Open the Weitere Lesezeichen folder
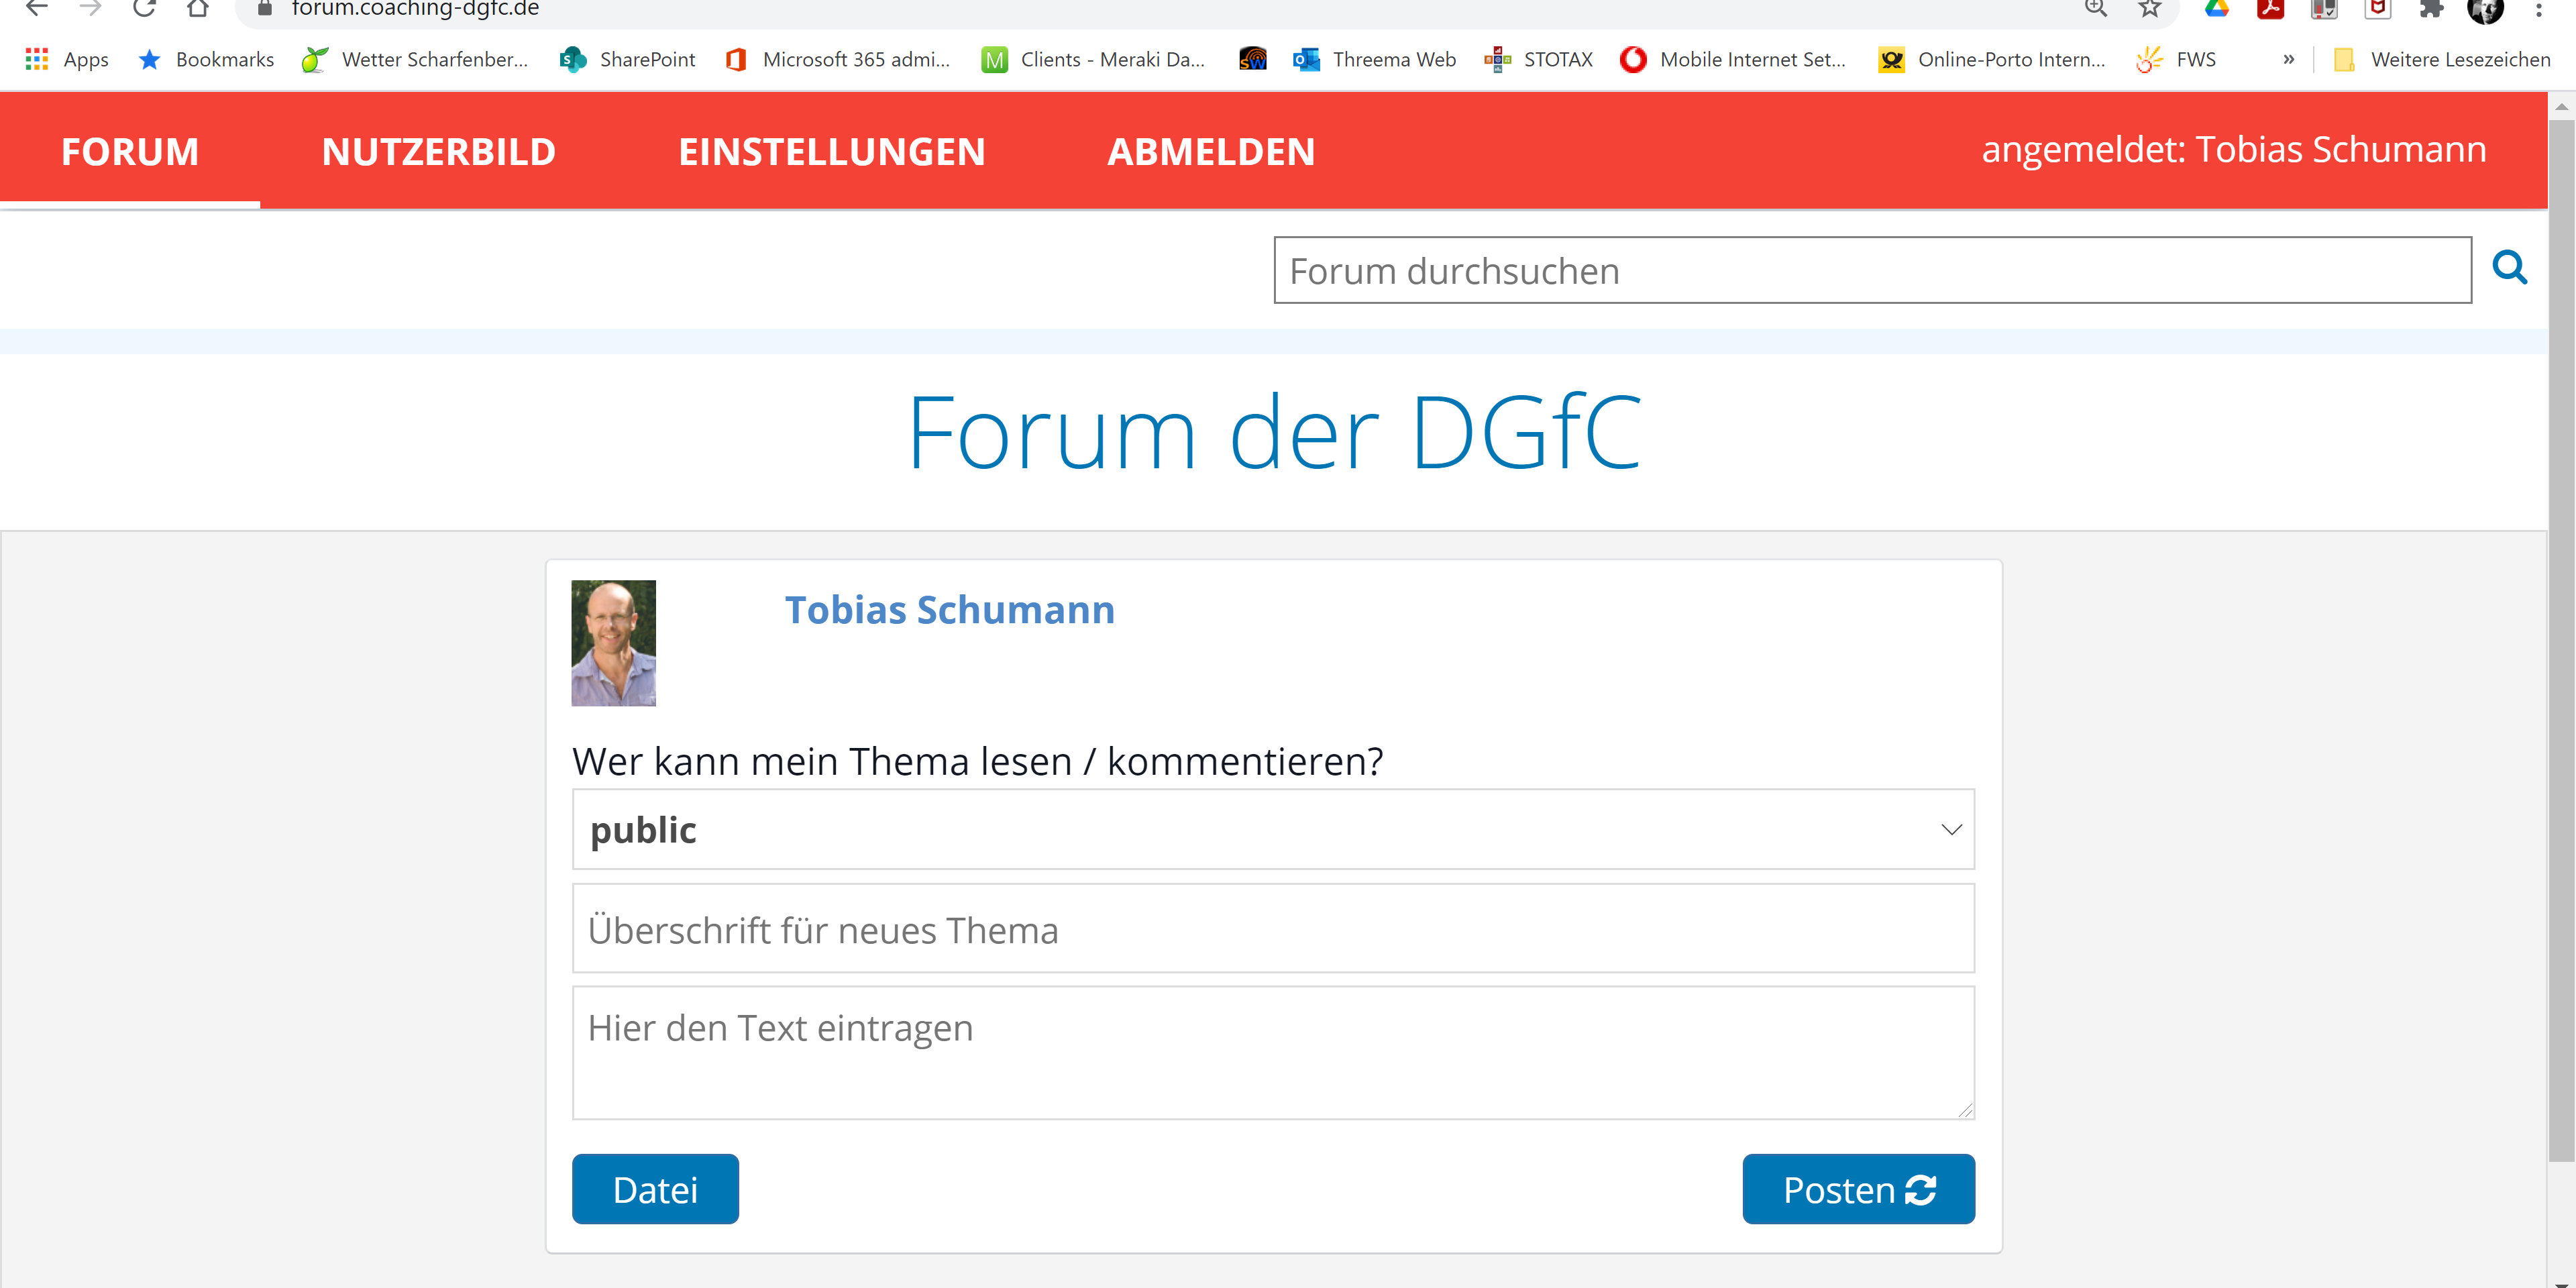The image size is (2576, 1288). pos(2442,60)
